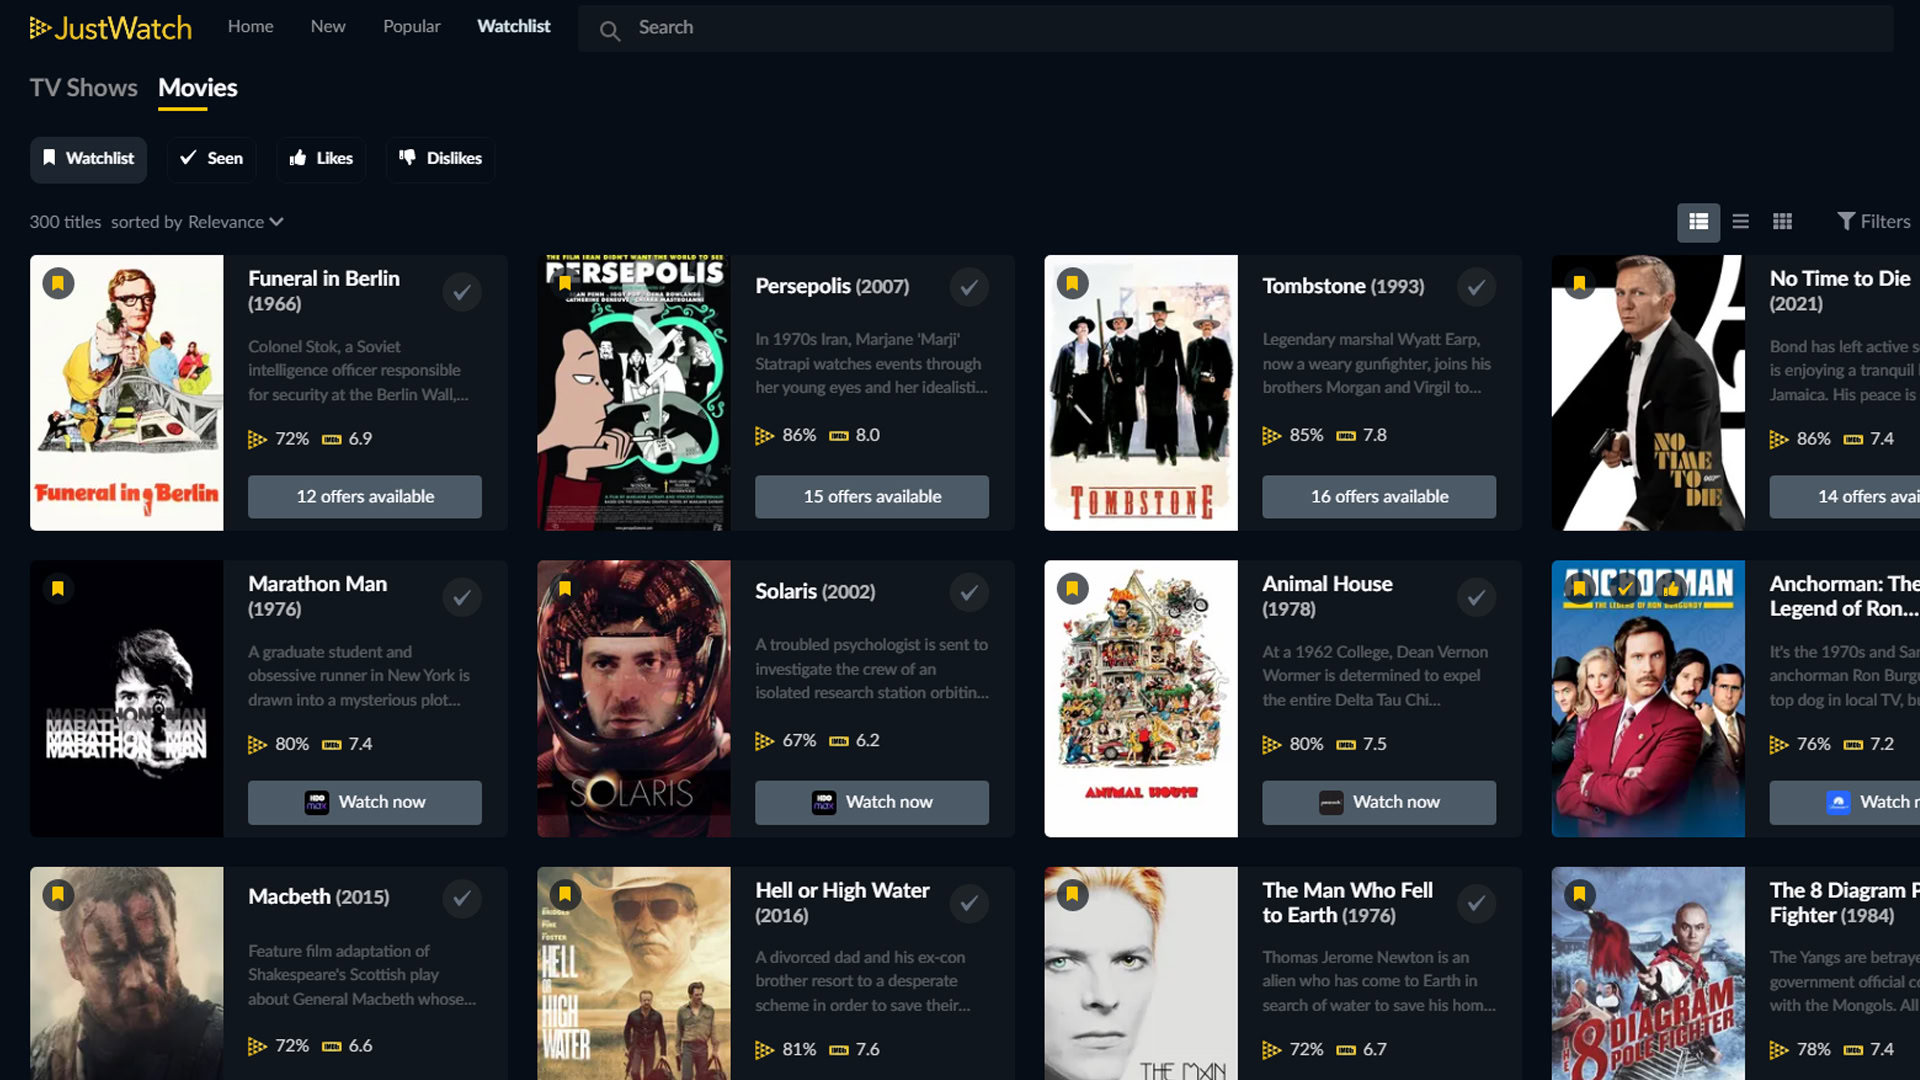Click the Watchlist filter button
This screenshot has height=1080, width=1920.
87,158
